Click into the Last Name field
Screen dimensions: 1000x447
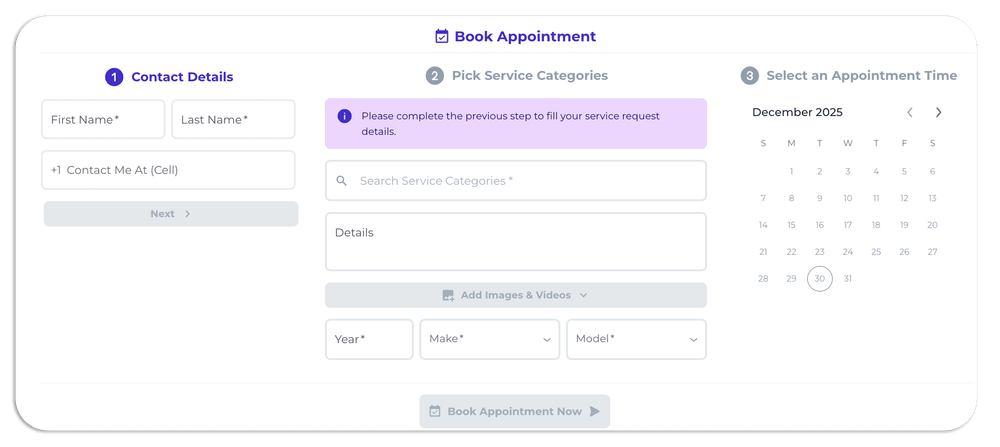pos(233,119)
